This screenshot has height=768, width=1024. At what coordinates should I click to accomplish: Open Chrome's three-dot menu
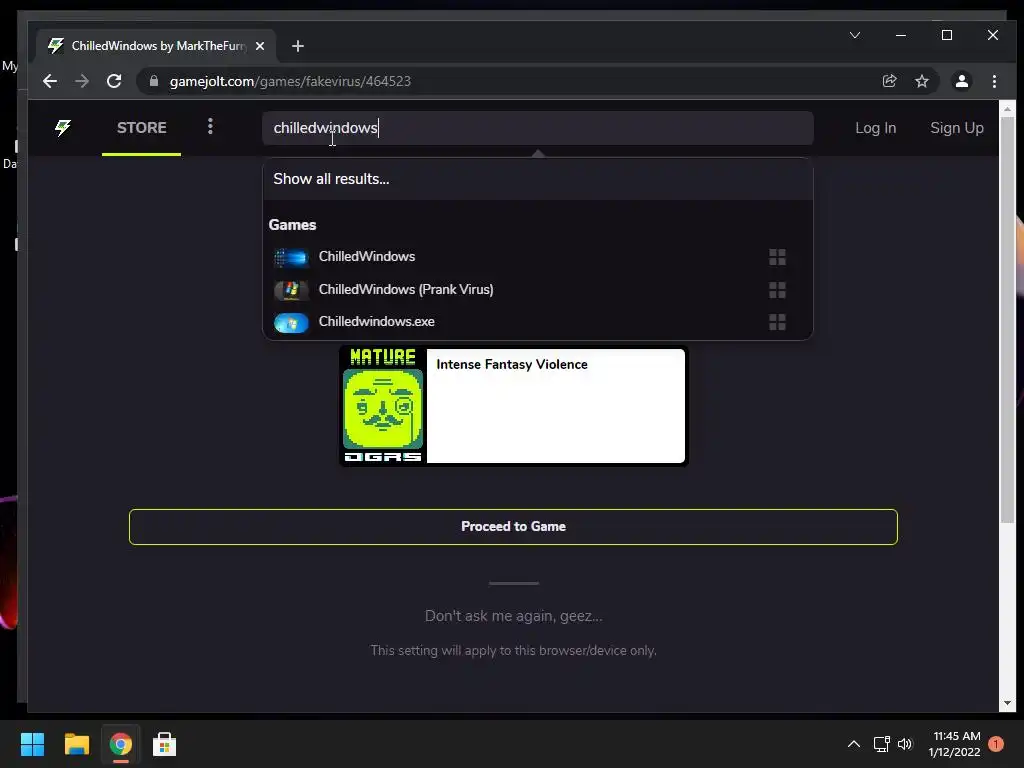pos(994,81)
